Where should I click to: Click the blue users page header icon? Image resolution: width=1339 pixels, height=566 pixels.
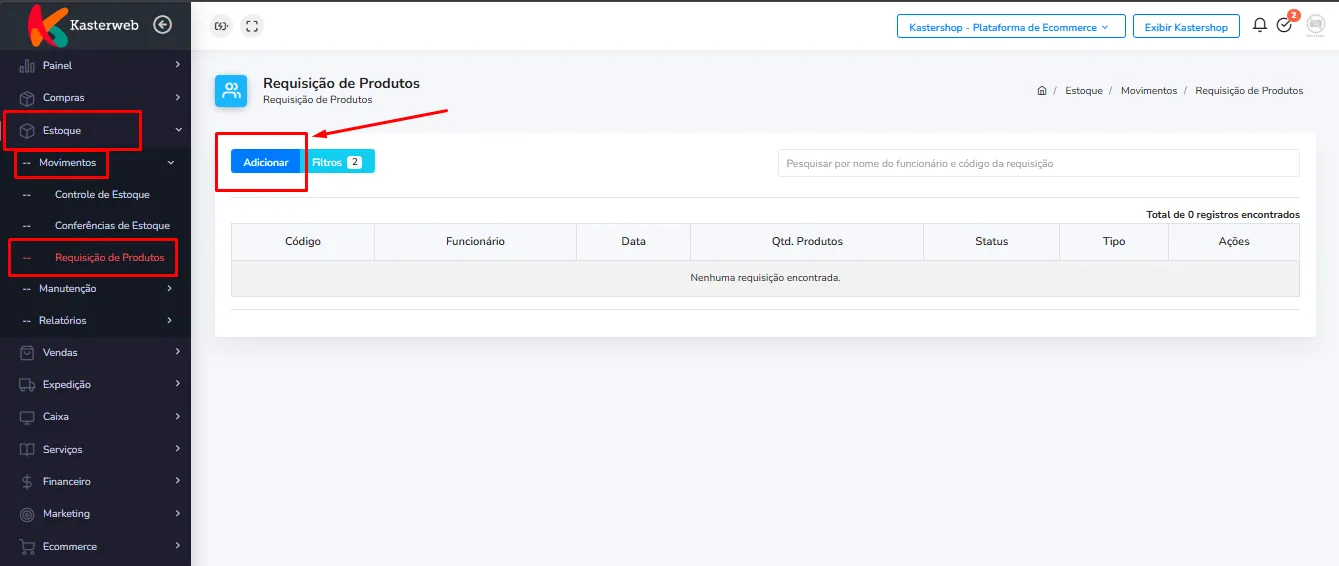tap(231, 90)
